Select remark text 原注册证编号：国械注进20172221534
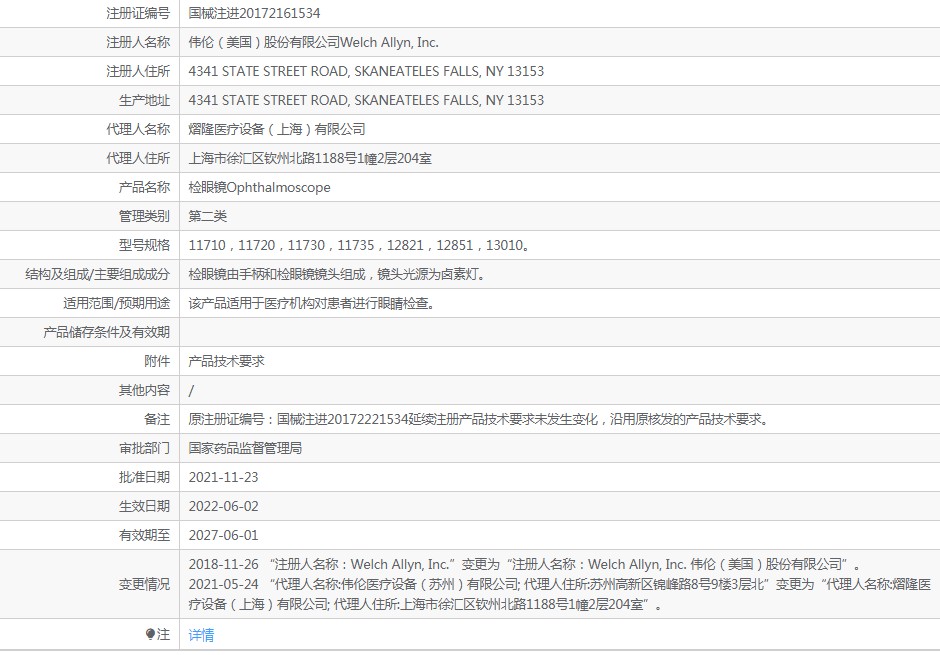 pyautogui.click(x=298, y=419)
